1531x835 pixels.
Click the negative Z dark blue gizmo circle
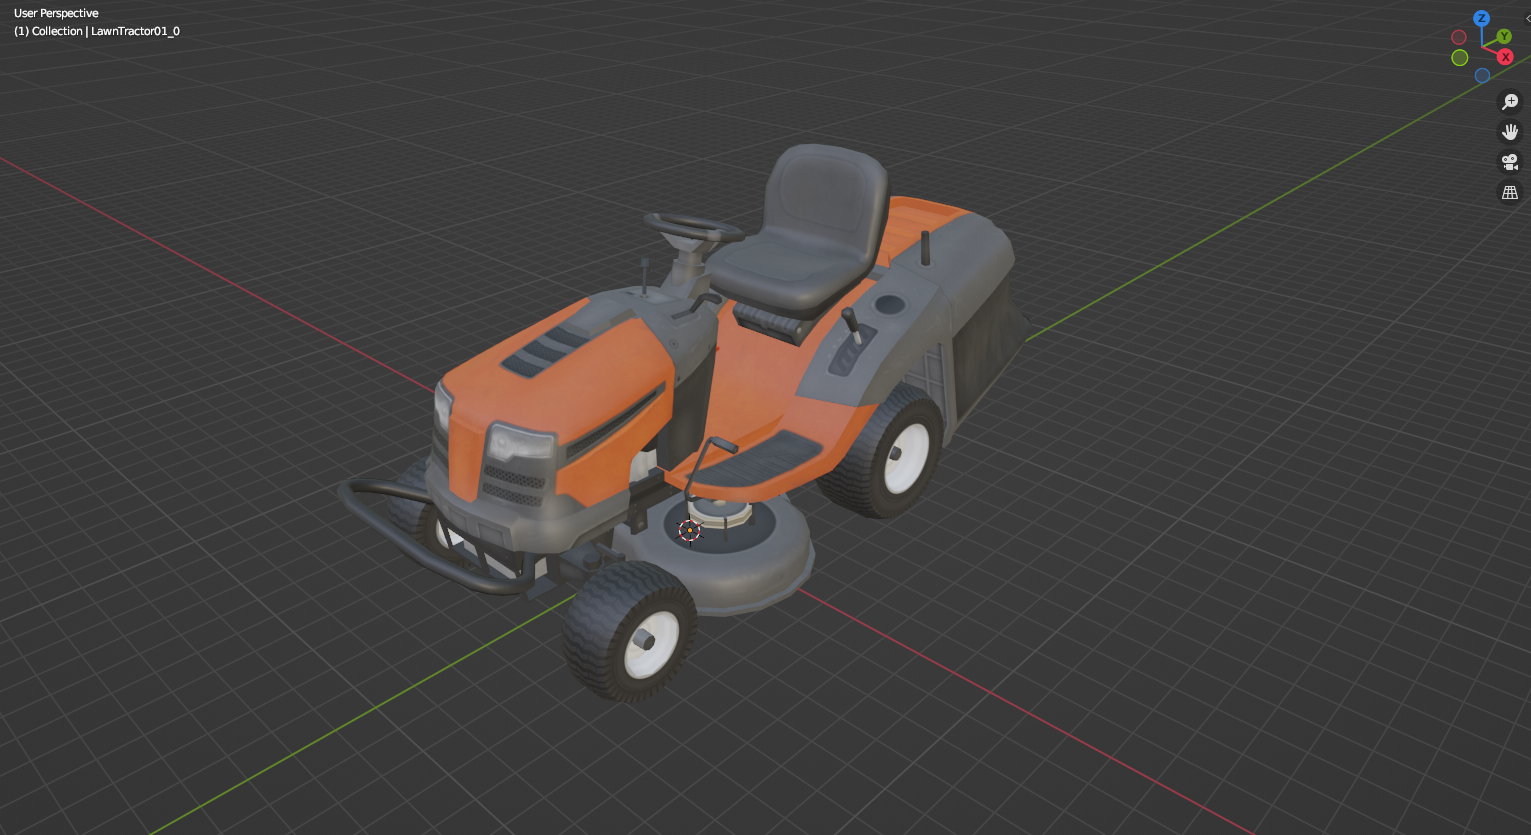(x=1482, y=75)
